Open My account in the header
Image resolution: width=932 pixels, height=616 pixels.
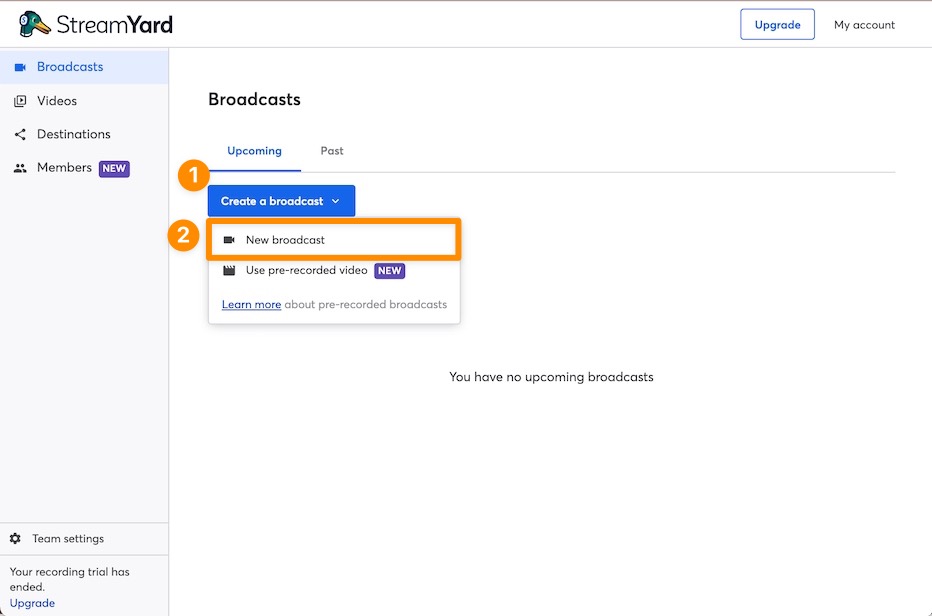tap(864, 25)
